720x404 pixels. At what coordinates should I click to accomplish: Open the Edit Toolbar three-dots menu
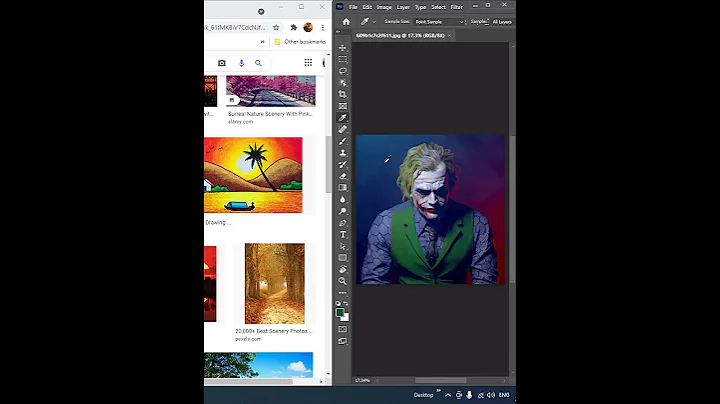point(343,292)
